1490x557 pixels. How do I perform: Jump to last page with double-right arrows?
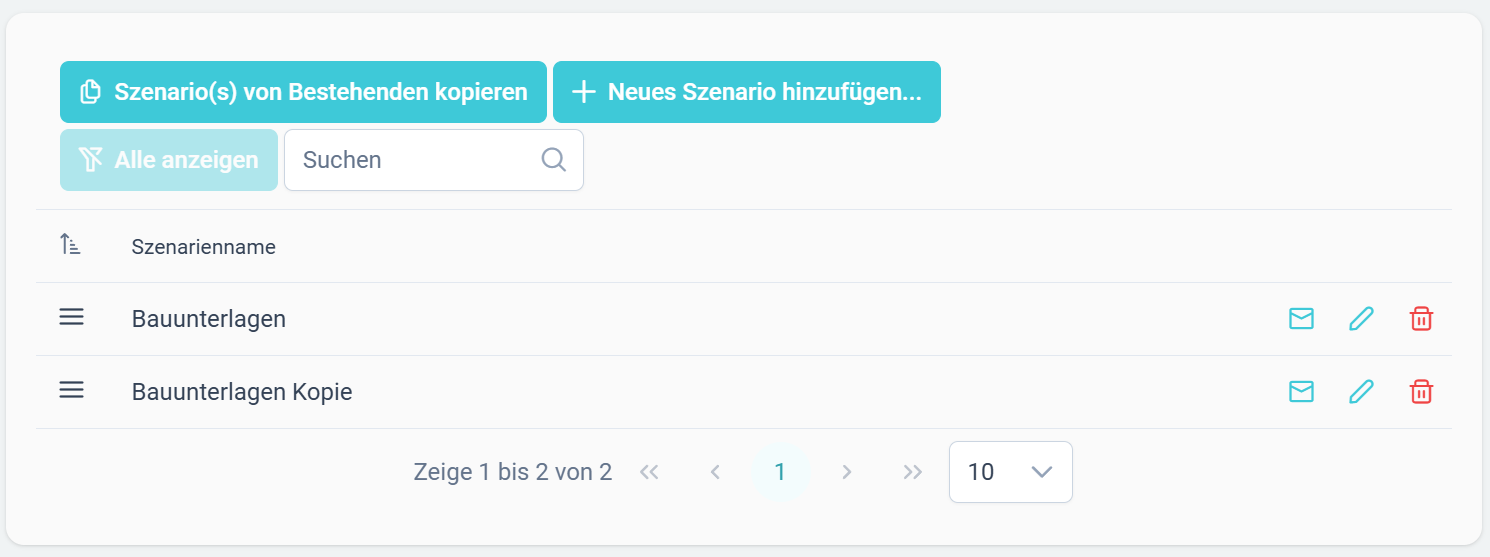click(913, 472)
